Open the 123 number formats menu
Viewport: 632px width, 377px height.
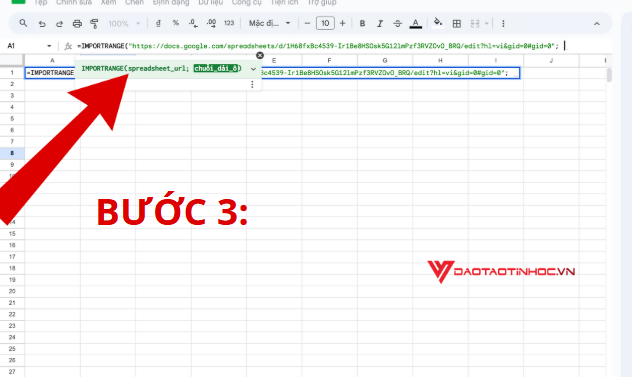(229, 23)
